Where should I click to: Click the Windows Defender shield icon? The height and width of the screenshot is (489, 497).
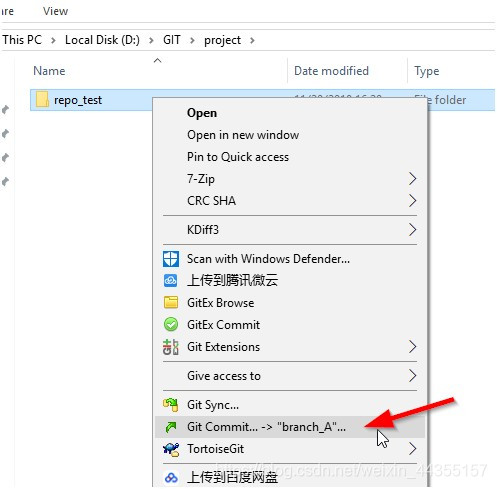(x=171, y=259)
